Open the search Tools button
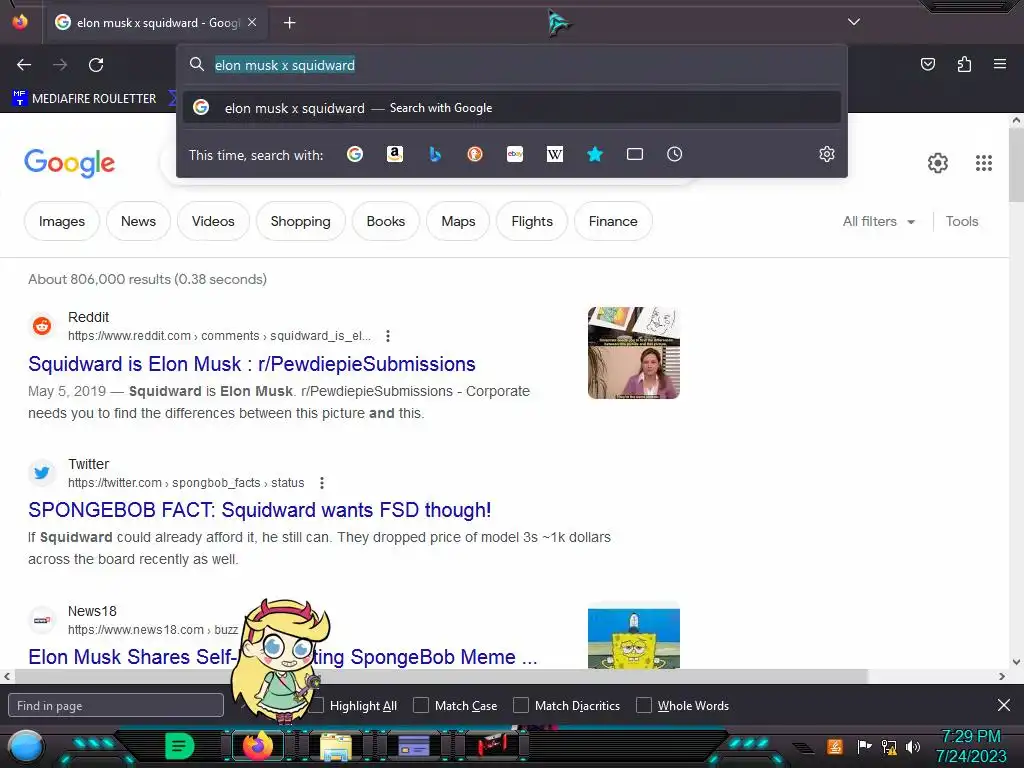Image resolution: width=1024 pixels, height=768 pixels. click(x=962, y=221)
